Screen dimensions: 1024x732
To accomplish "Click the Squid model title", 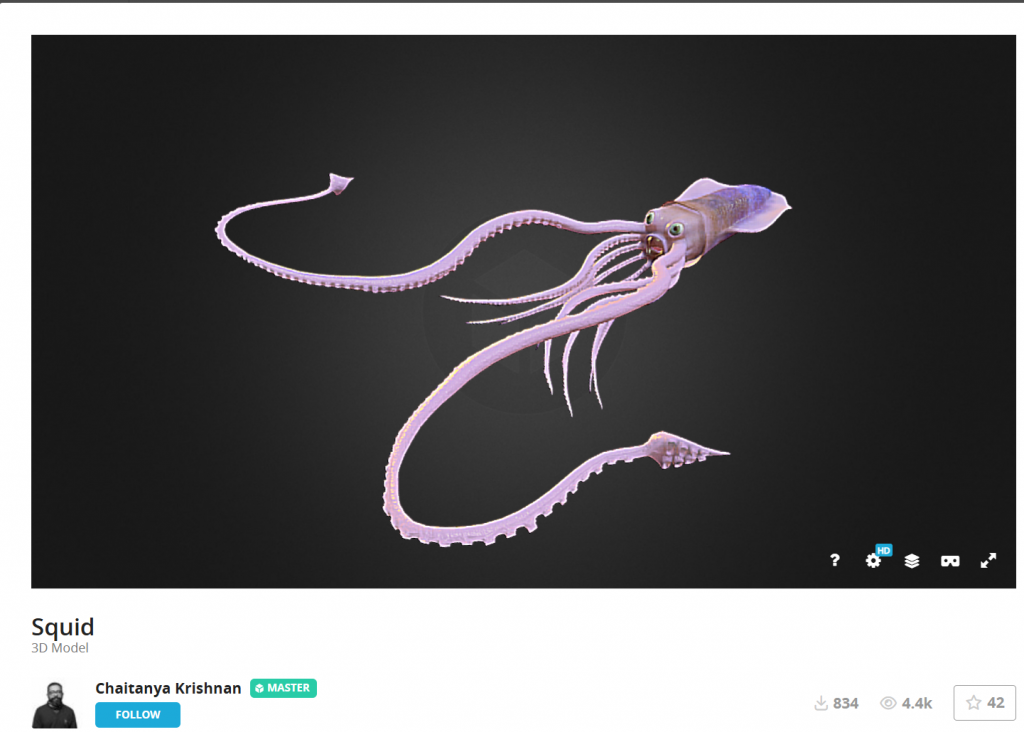I will [63, 627].
